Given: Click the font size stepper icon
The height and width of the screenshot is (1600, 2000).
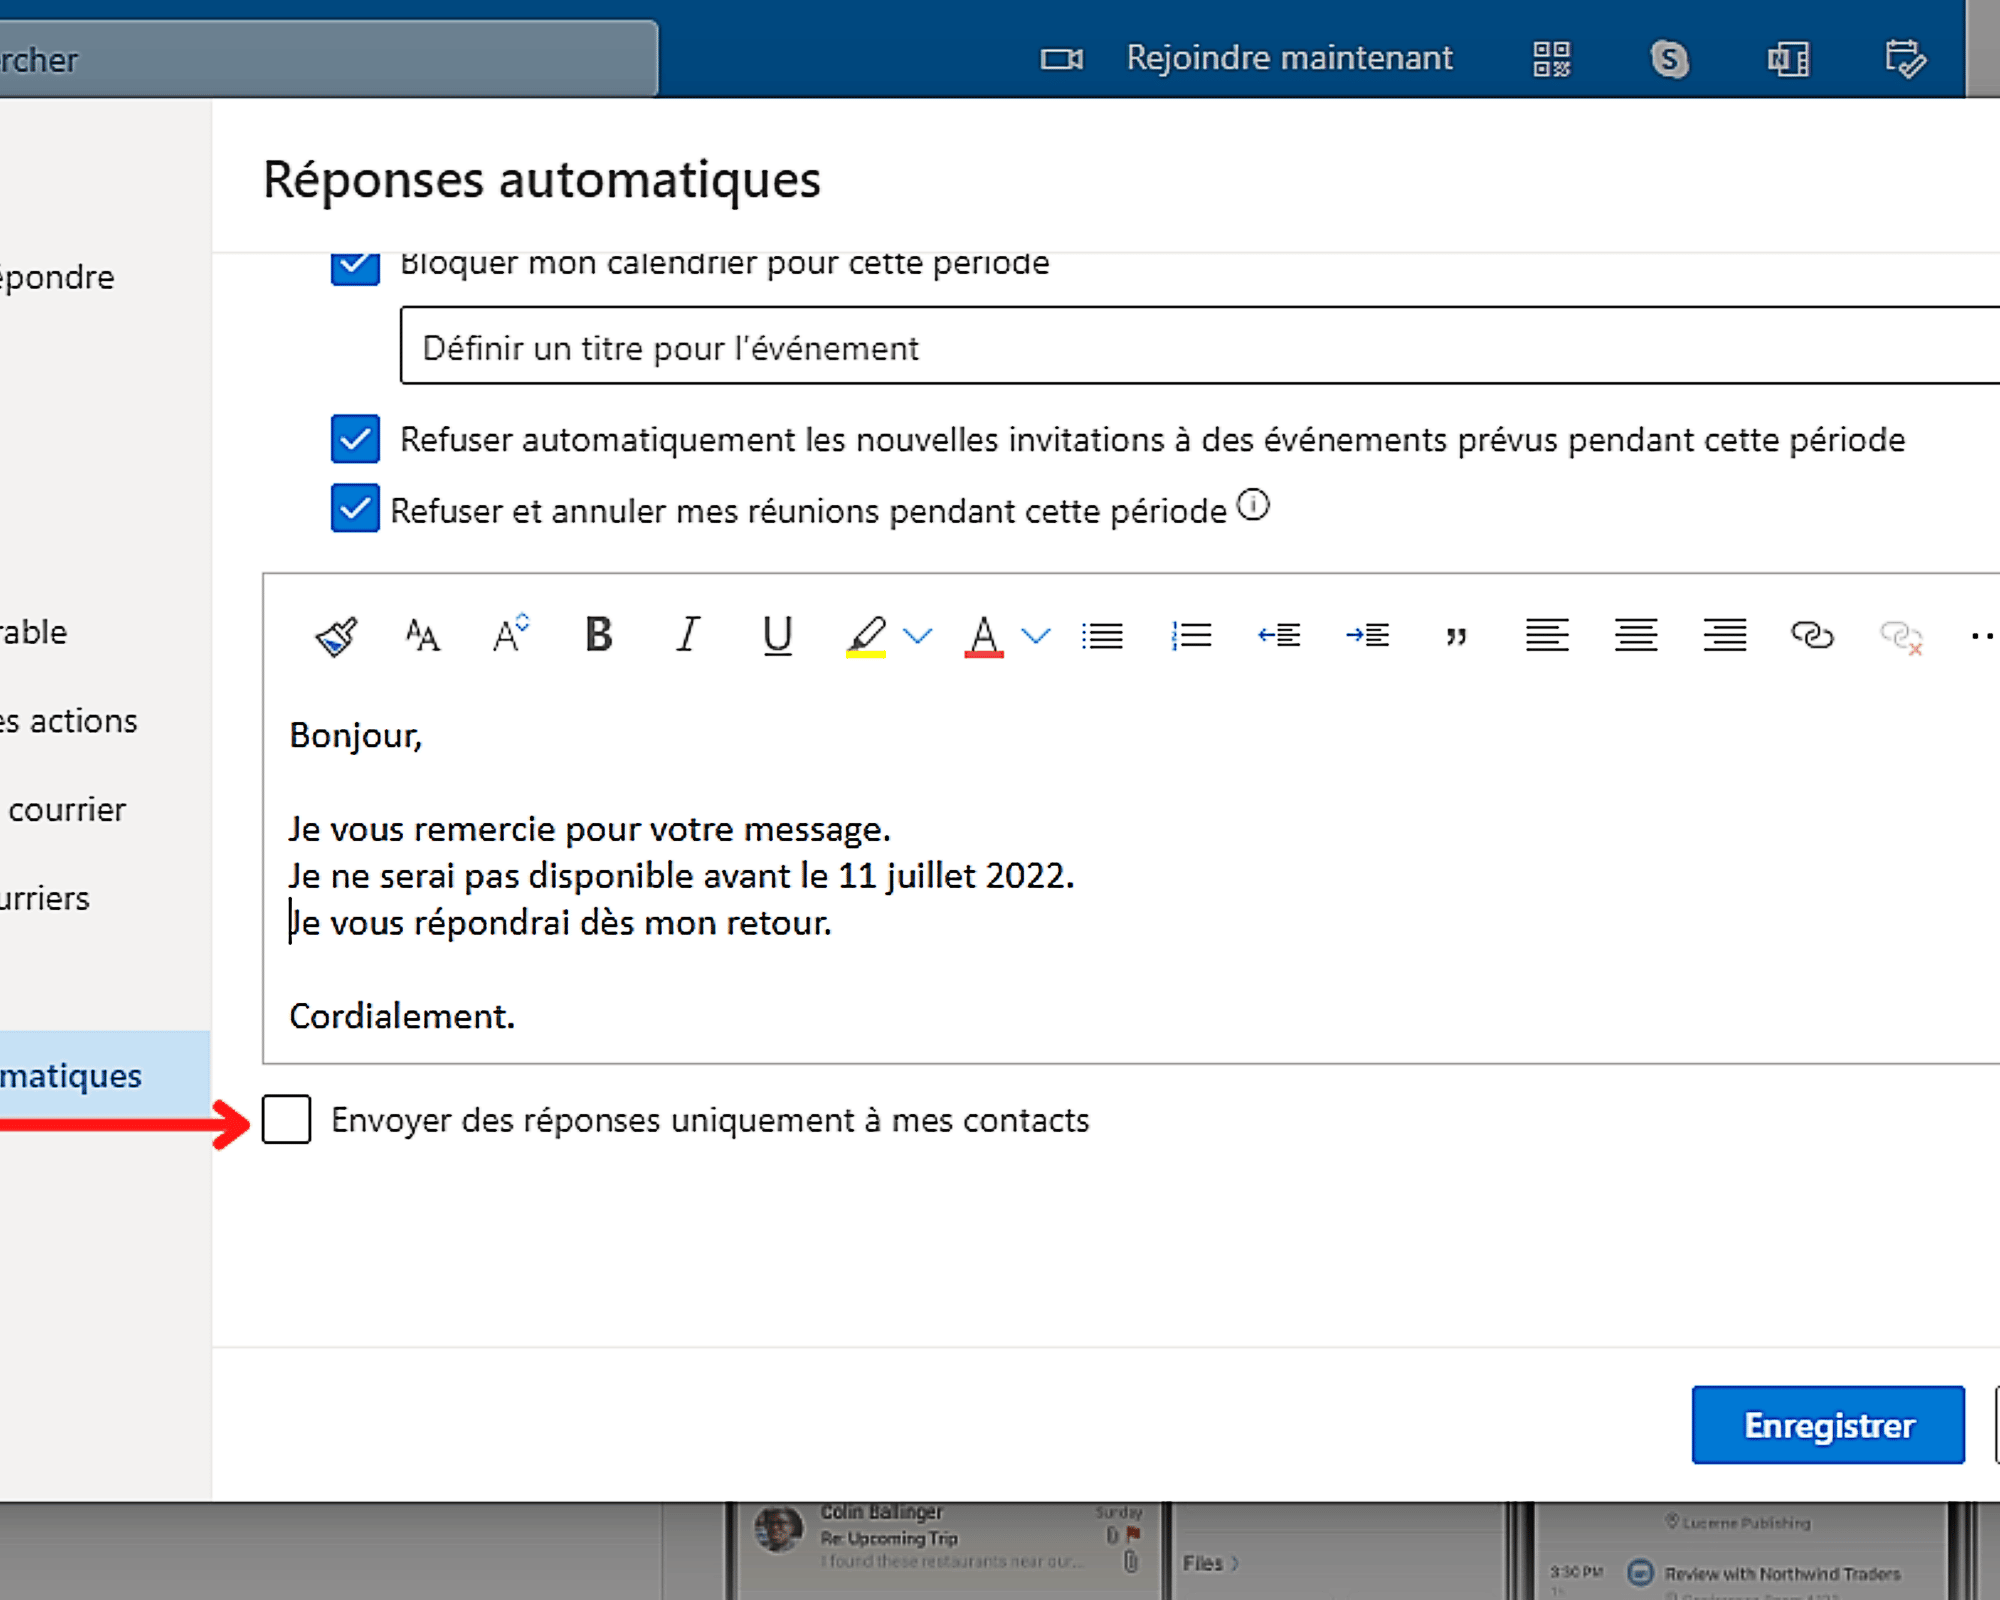Looking at the screenshot, I should click(x=510, y=634).
